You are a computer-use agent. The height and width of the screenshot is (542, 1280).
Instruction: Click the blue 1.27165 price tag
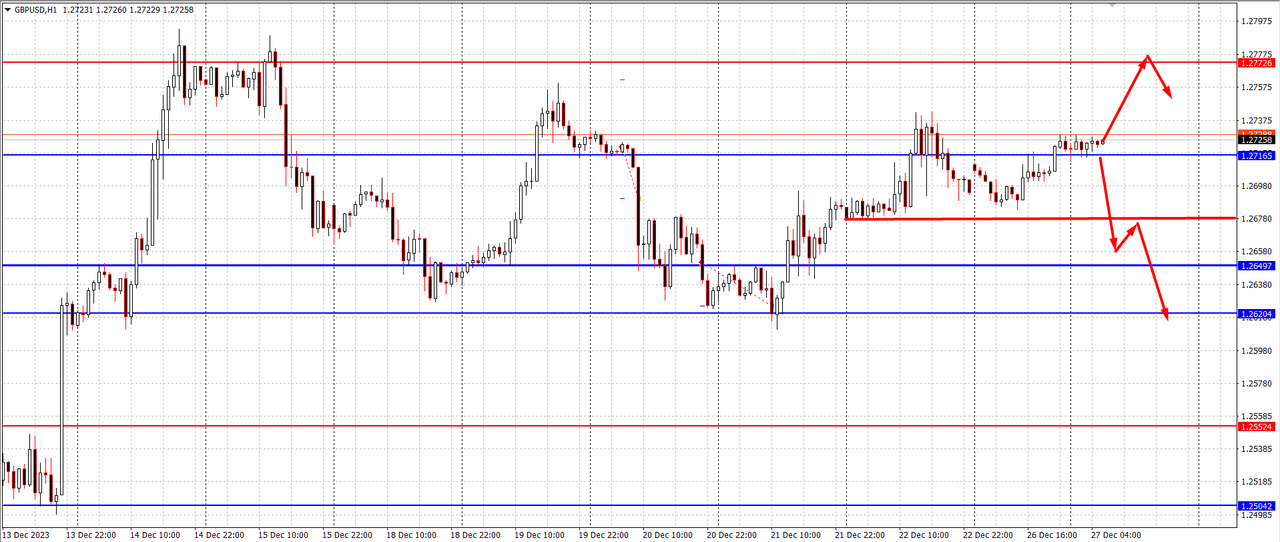(x=1256, y=156)
